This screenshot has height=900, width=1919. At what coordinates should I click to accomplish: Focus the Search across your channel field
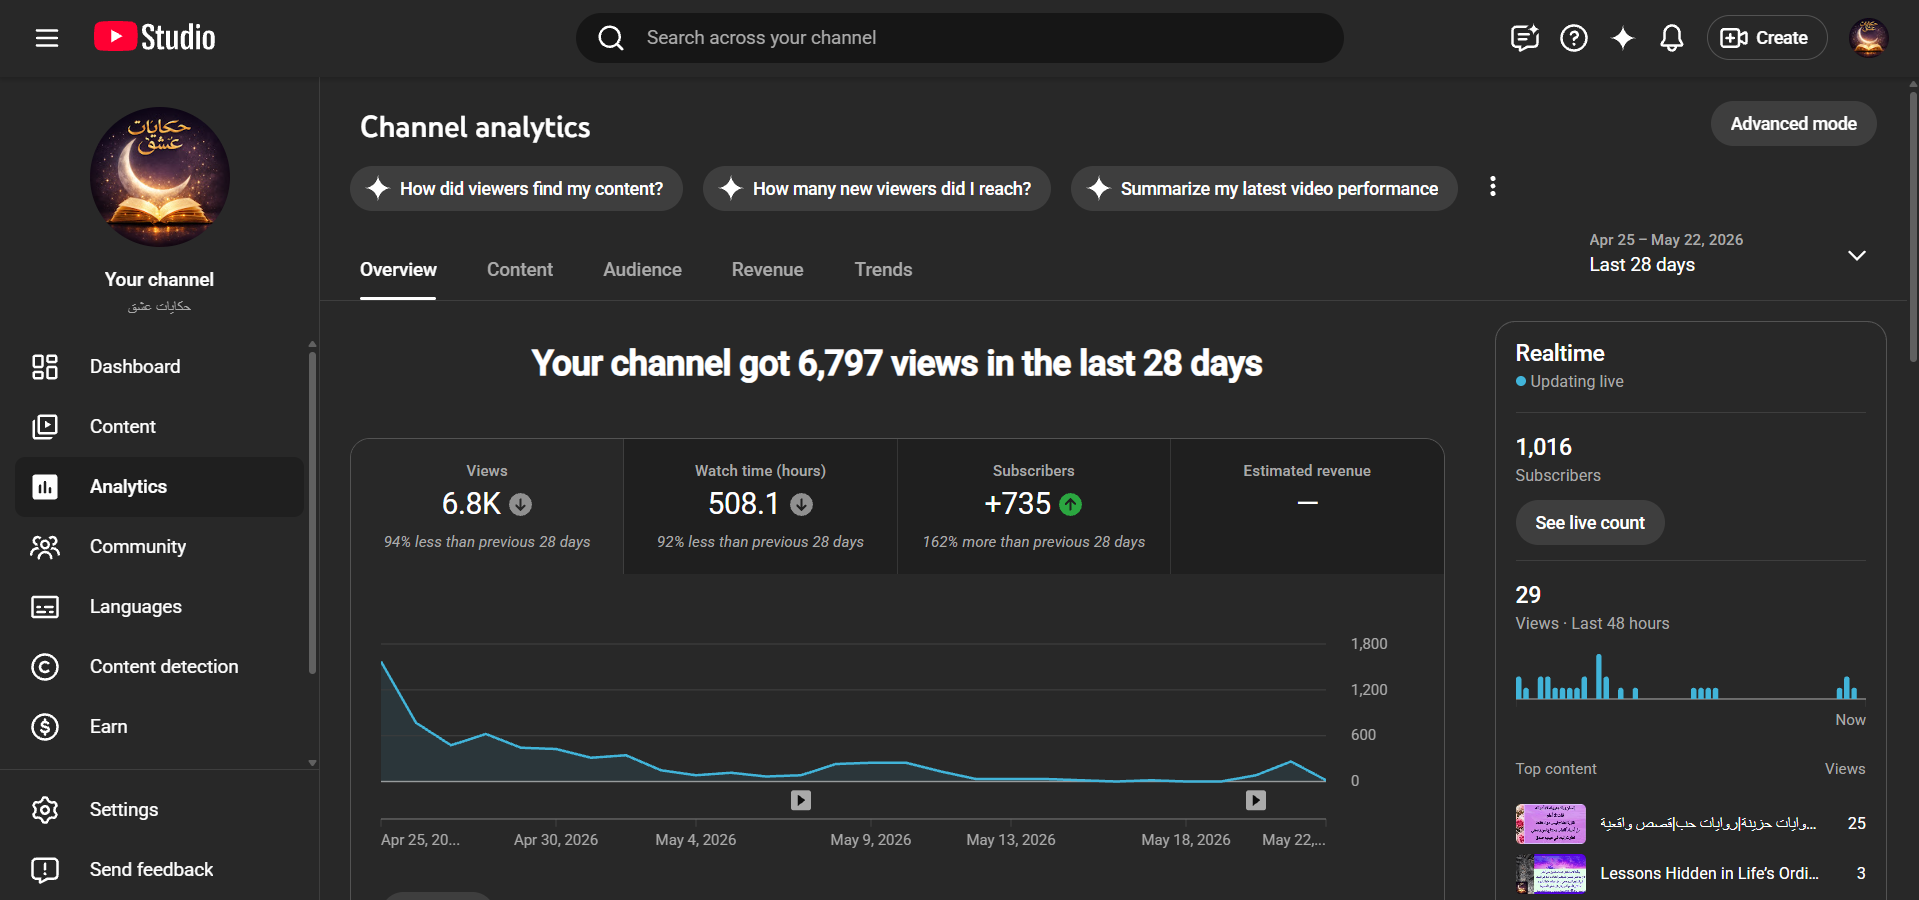pyautogui.click(x=960, y=38)
